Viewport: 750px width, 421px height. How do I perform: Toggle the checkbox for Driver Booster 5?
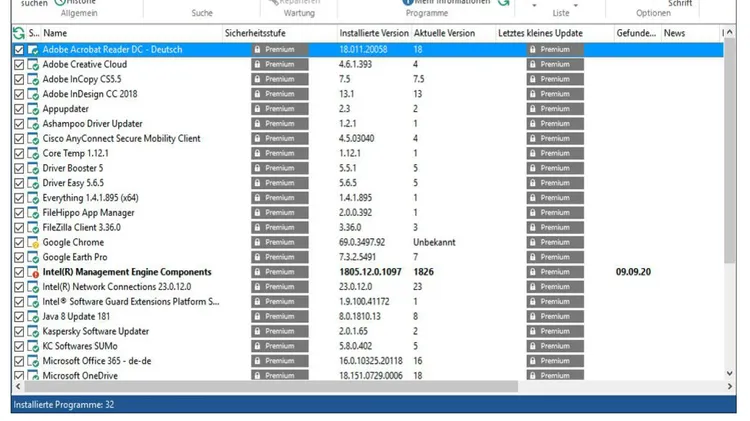(19, 168)
